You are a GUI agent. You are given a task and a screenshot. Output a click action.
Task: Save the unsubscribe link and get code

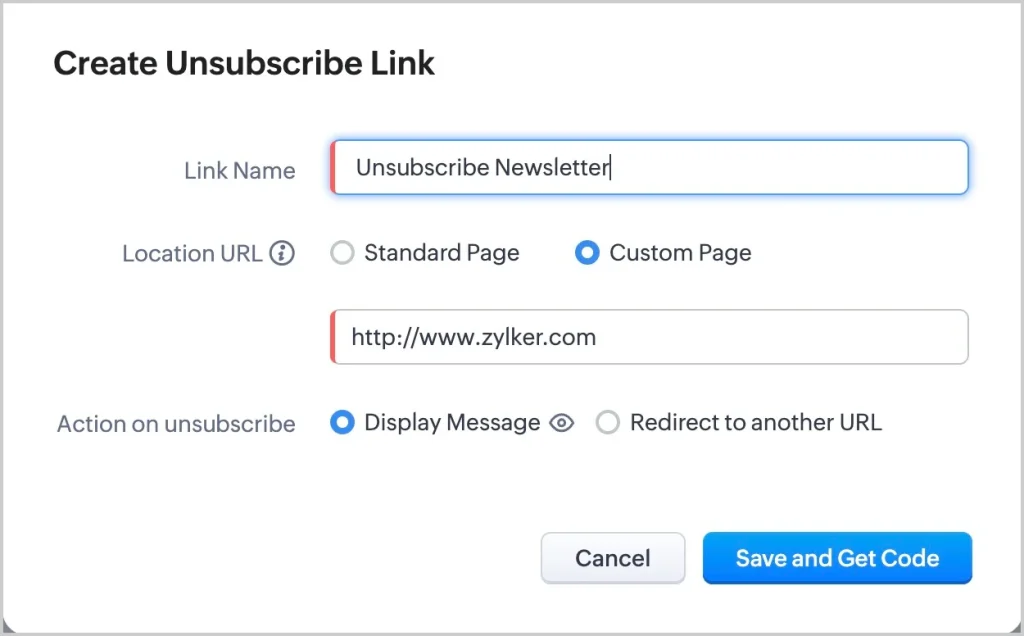pyautogui.click(x=837, y=558)
